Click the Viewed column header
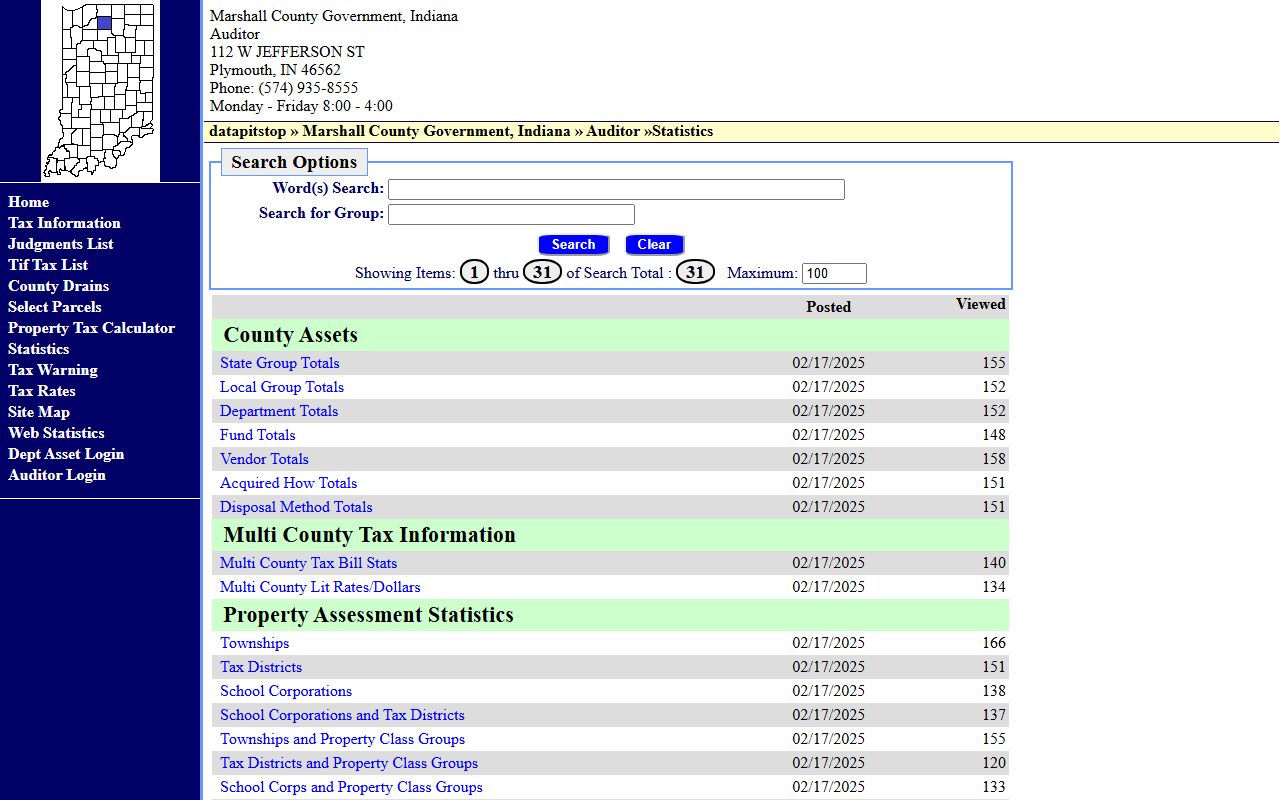 981,304
